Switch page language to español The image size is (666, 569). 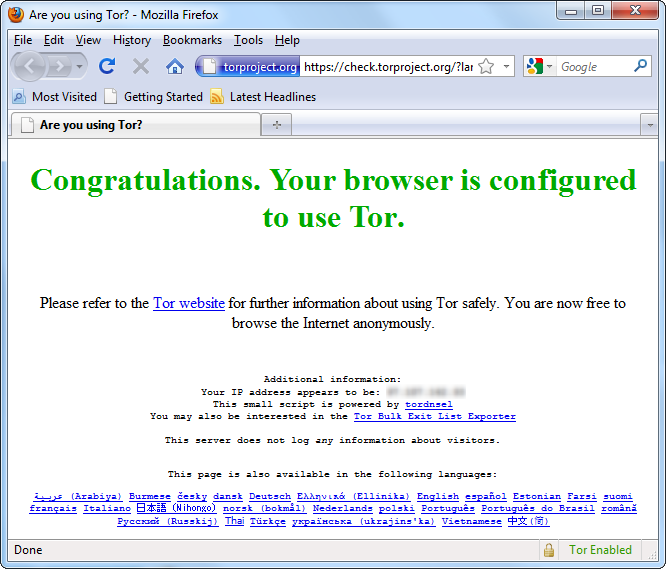[x=485, y=496]
